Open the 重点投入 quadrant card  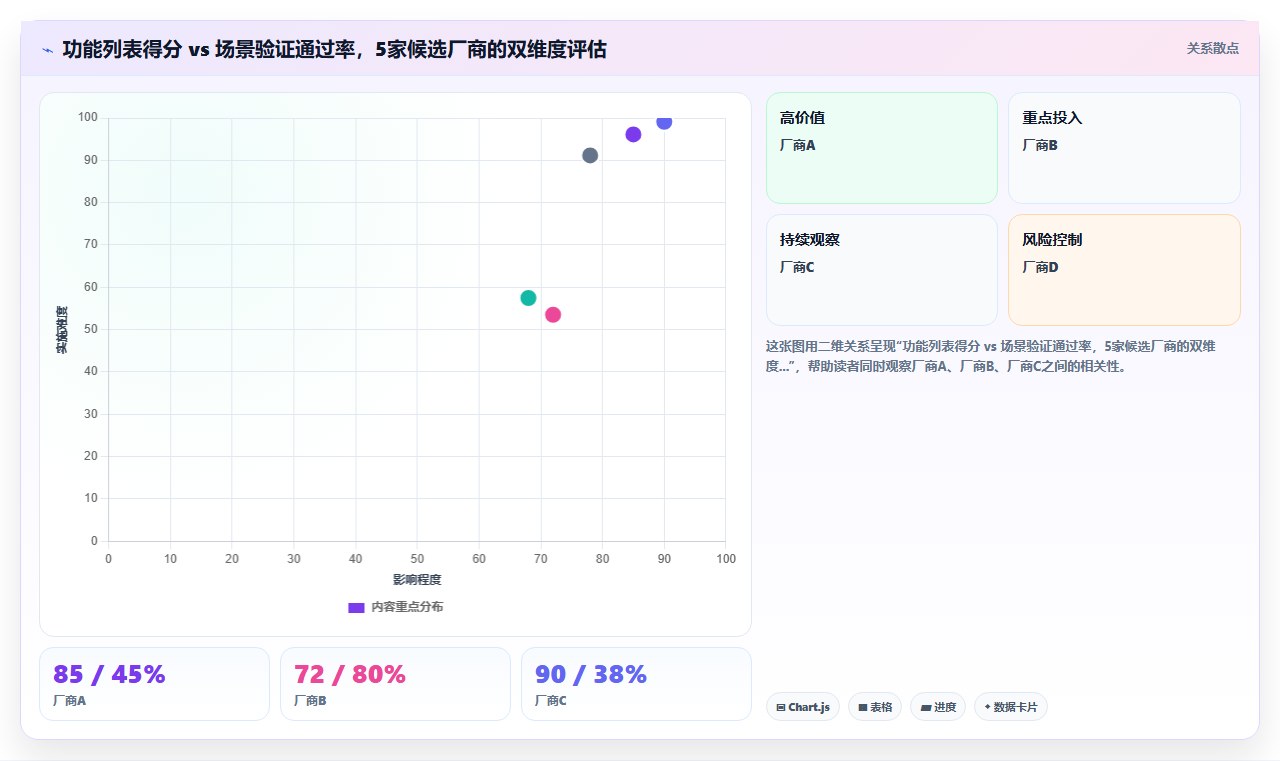tap(1124, 148)
